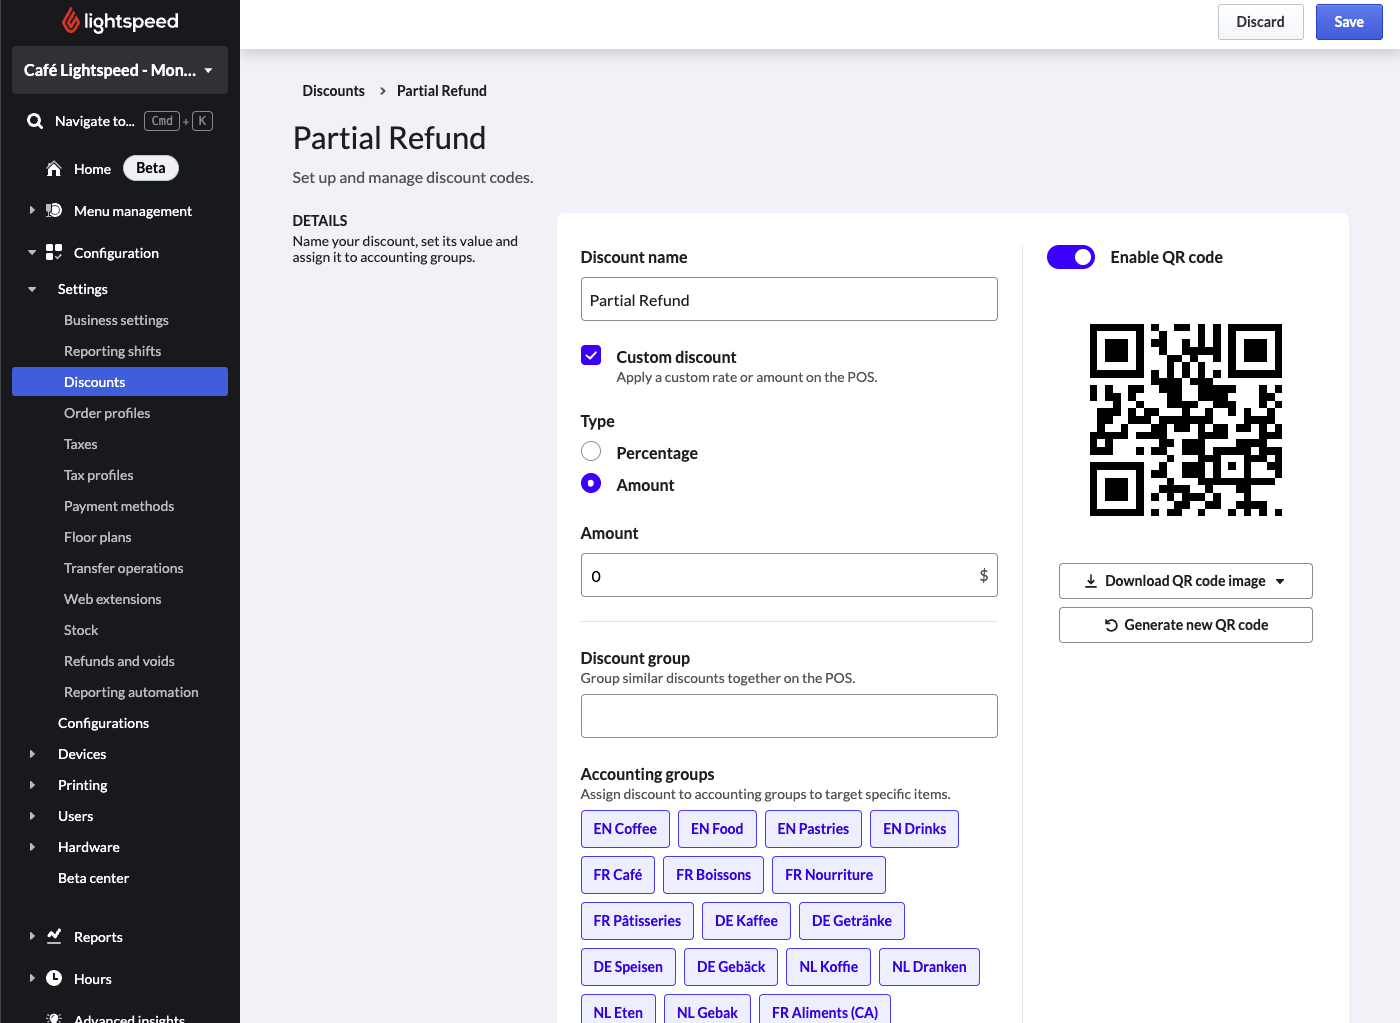Click the Discount group input field
The height and width of the screenshot is (1023, 1400).
(788, 716)
